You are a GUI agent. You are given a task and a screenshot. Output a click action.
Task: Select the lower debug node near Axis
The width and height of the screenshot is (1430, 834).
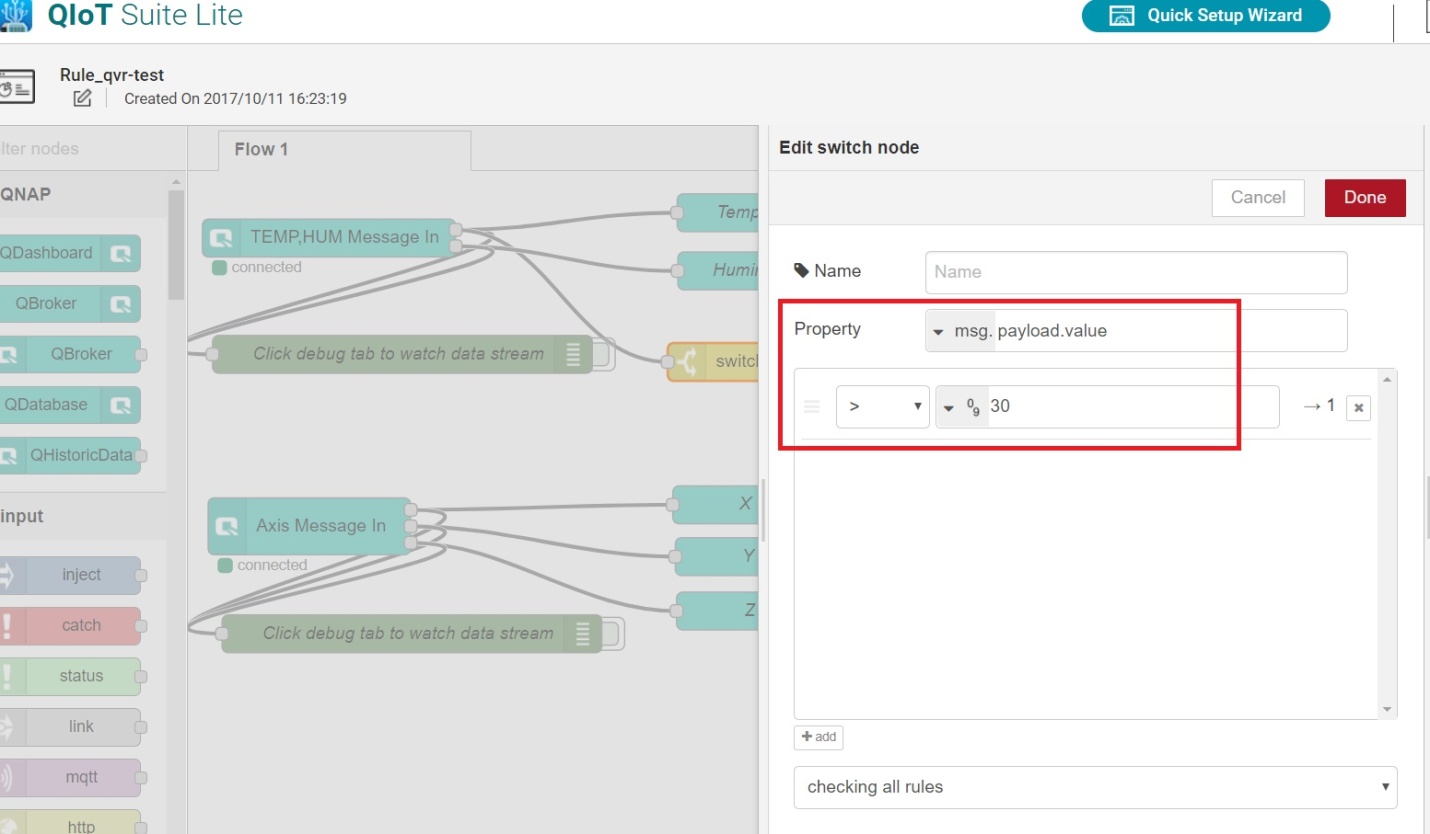[x=412, y=633]
